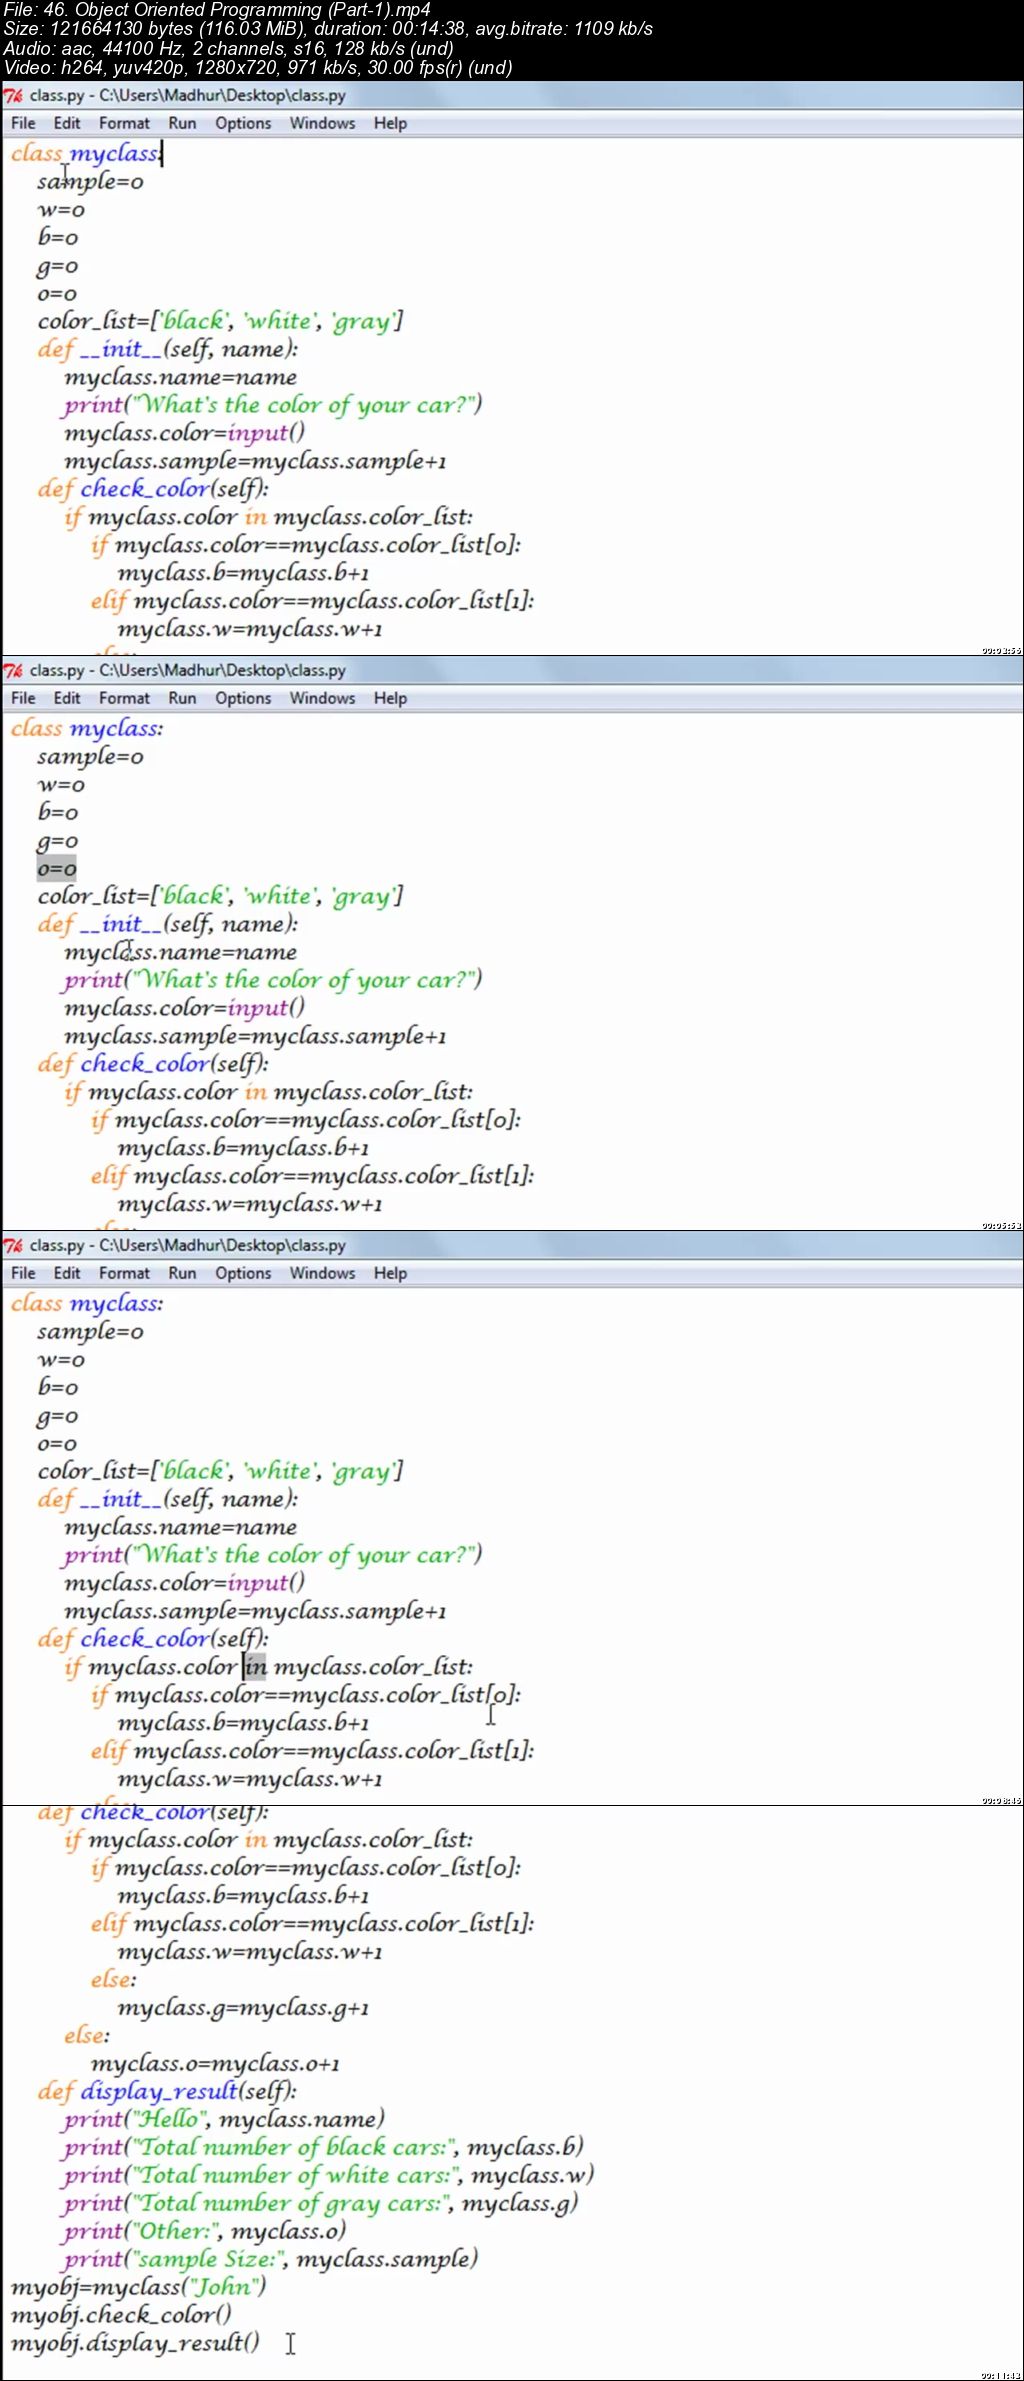1024x2381 pixels.
Task: Click the print("Hello", myclass.name) line
Action: point(224,2119)
